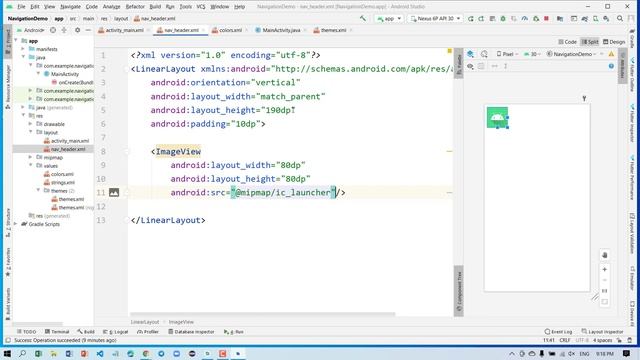Viewport: 640px width, 360px height.
Task: Open the Analyze menu
Action: (111, 7)
